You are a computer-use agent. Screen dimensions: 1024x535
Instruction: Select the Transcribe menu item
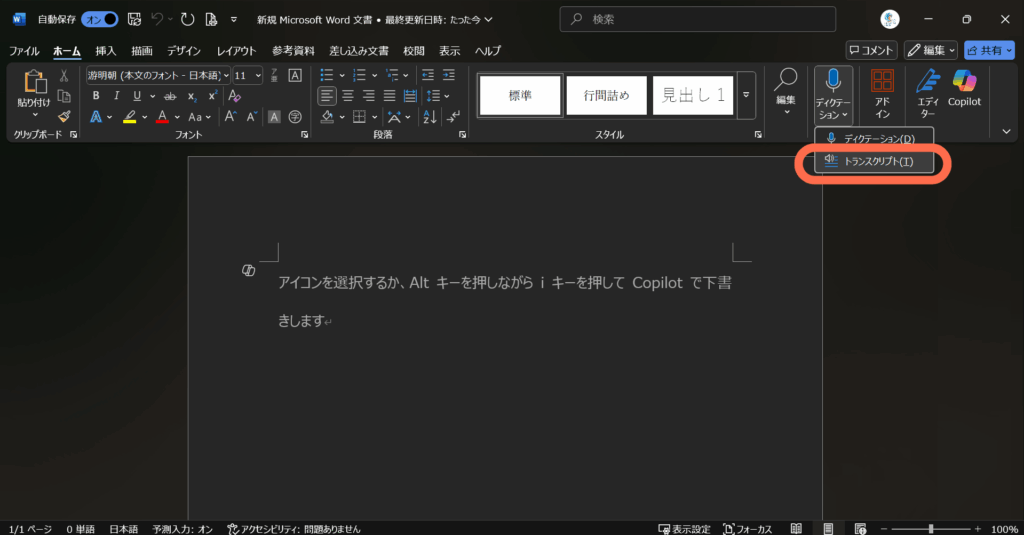(874, 161)
